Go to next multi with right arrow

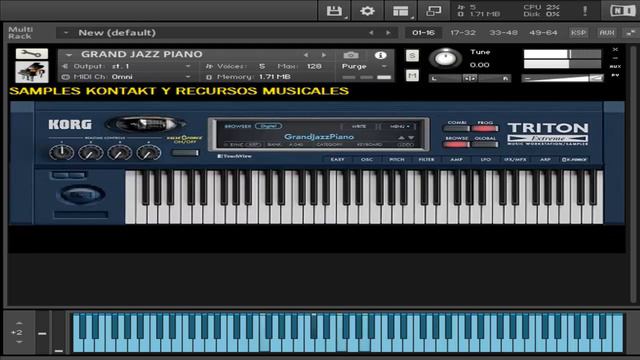[388, 33]
